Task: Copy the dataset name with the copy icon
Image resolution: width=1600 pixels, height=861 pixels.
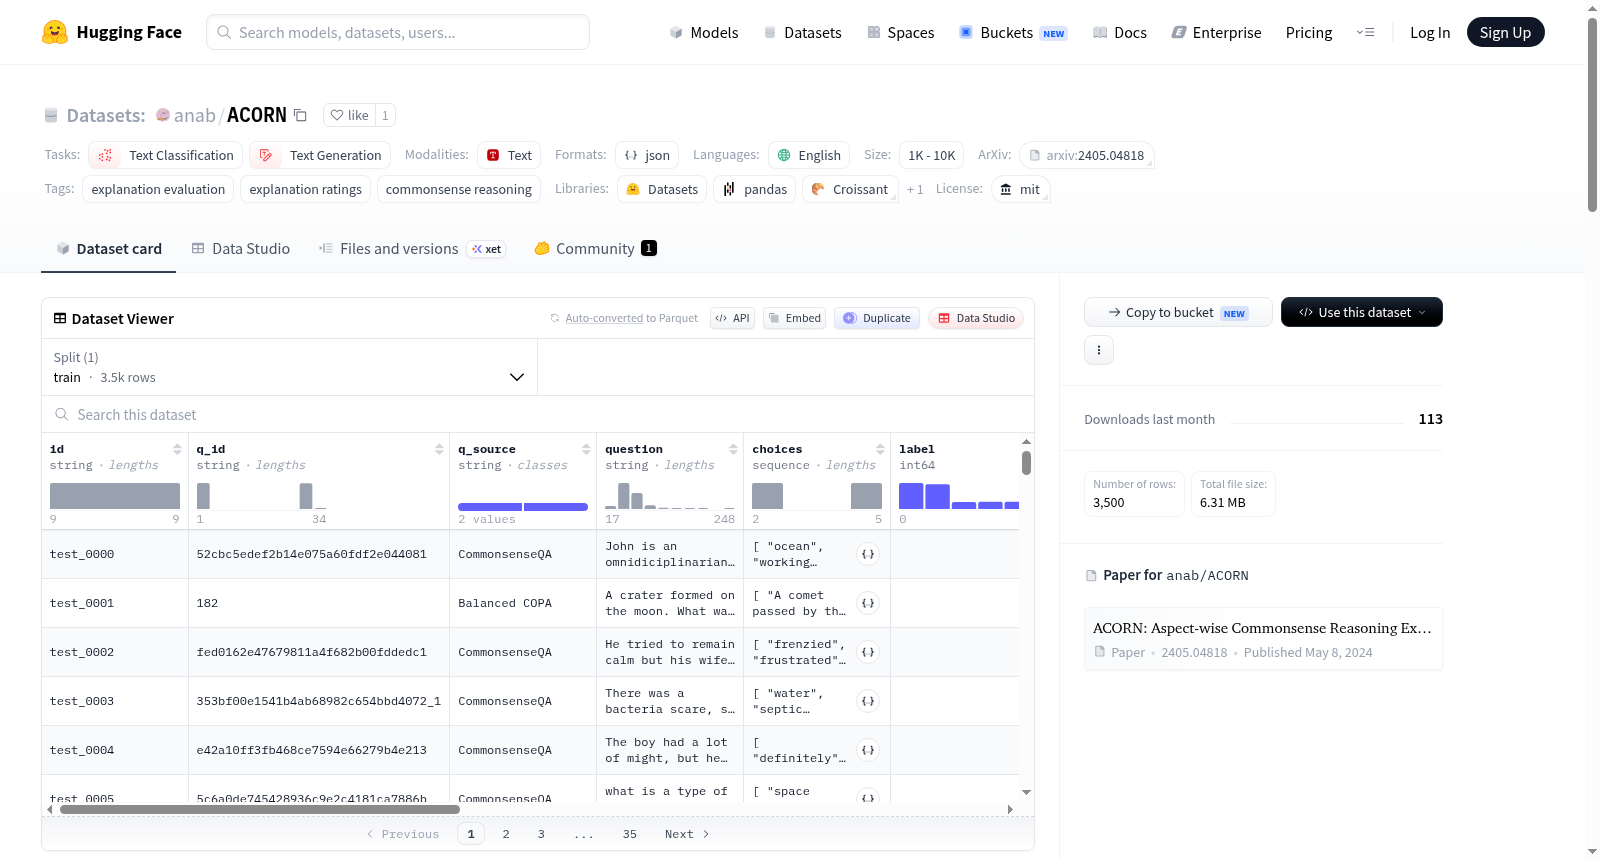Action: pyautogui.click(x=300, y=115)
